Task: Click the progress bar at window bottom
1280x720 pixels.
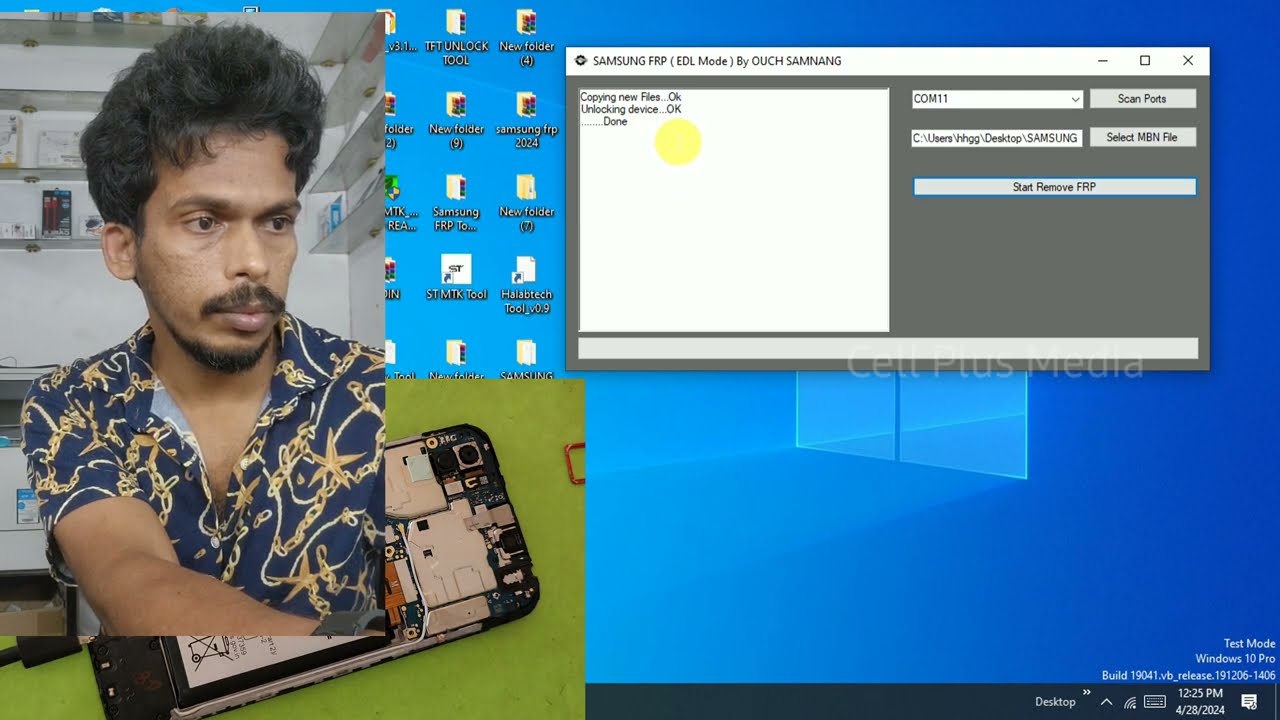Action: click(888, 348)
